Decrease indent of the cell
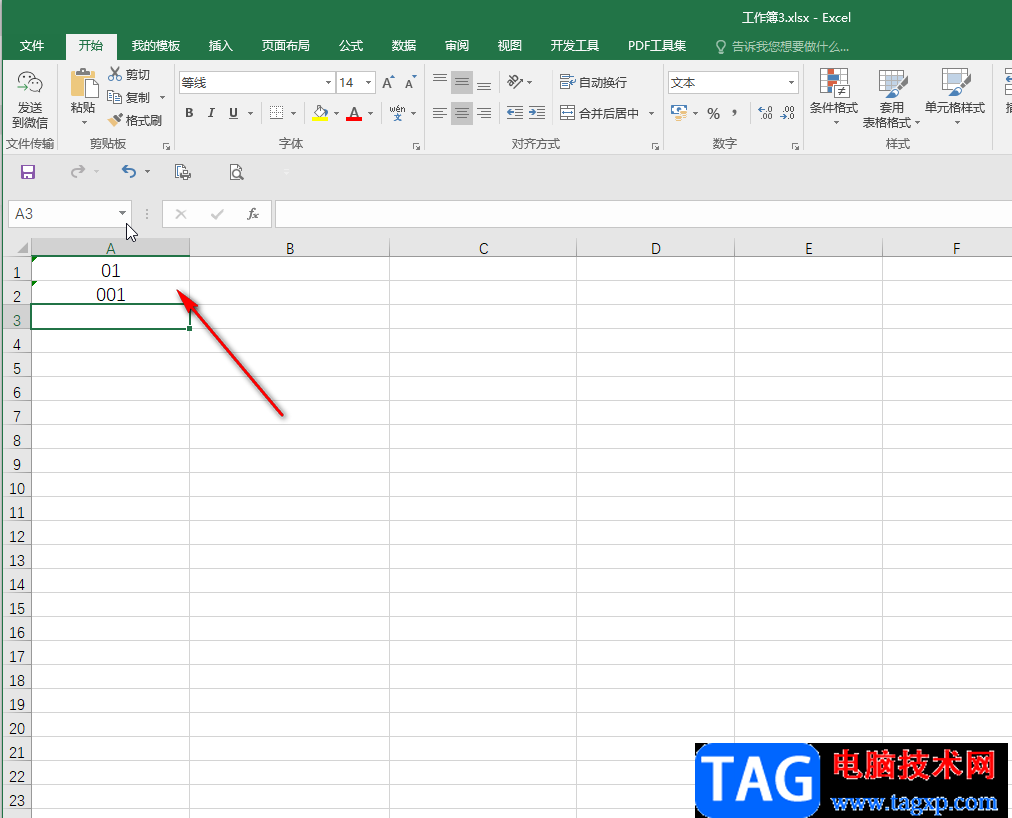The image size is (1012, 818). click(x=514, y=113)
